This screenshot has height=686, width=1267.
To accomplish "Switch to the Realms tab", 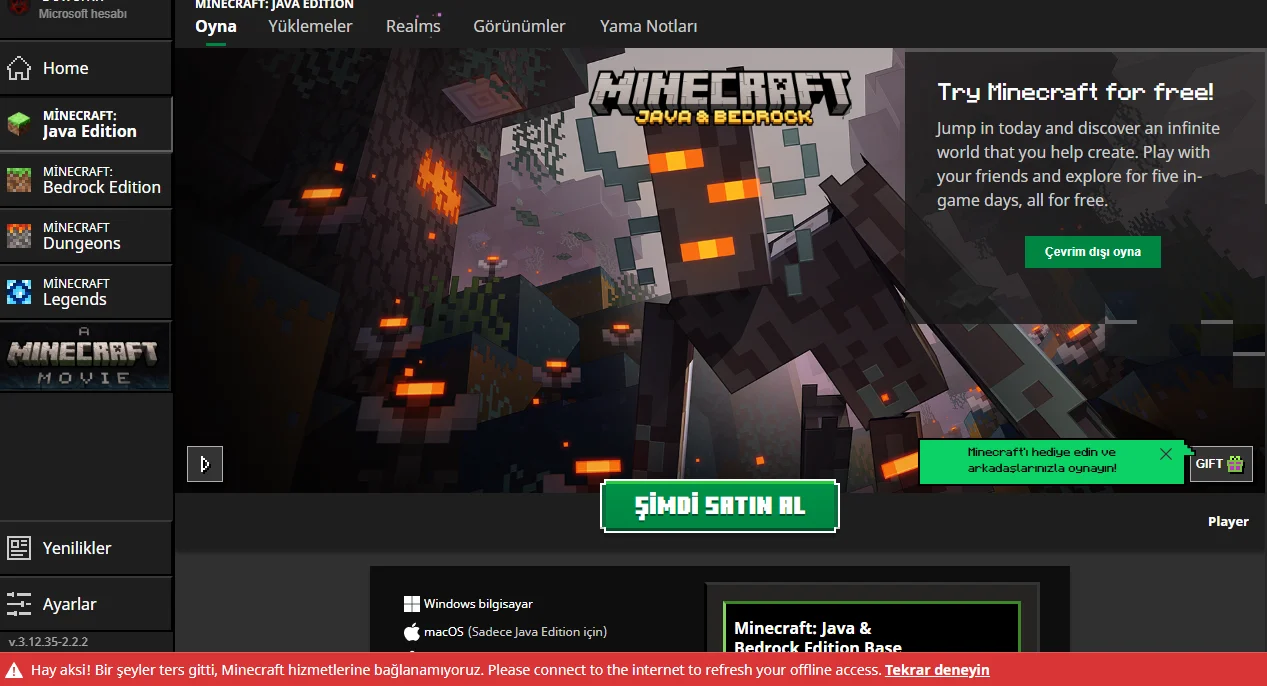I will (x=413, y=26).
